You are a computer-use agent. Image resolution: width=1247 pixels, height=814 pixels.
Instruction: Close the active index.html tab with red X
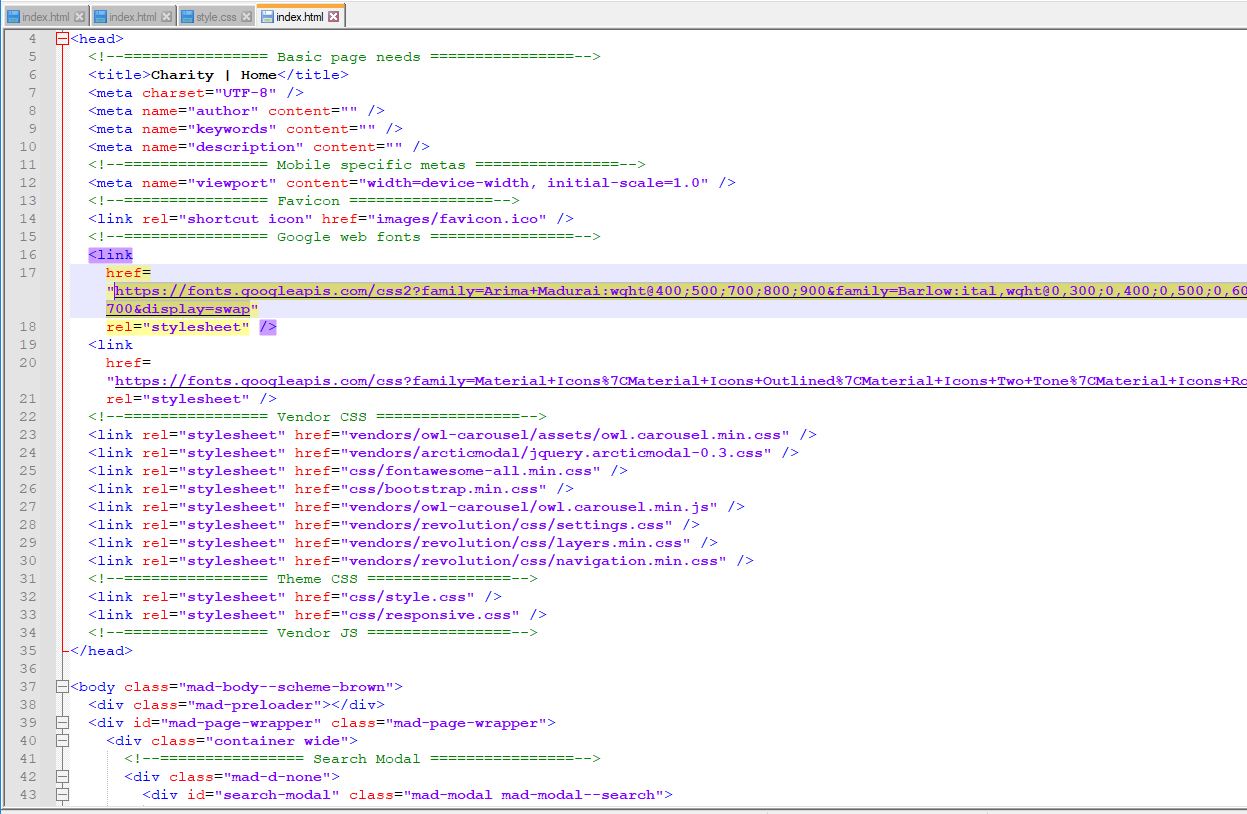334,17
